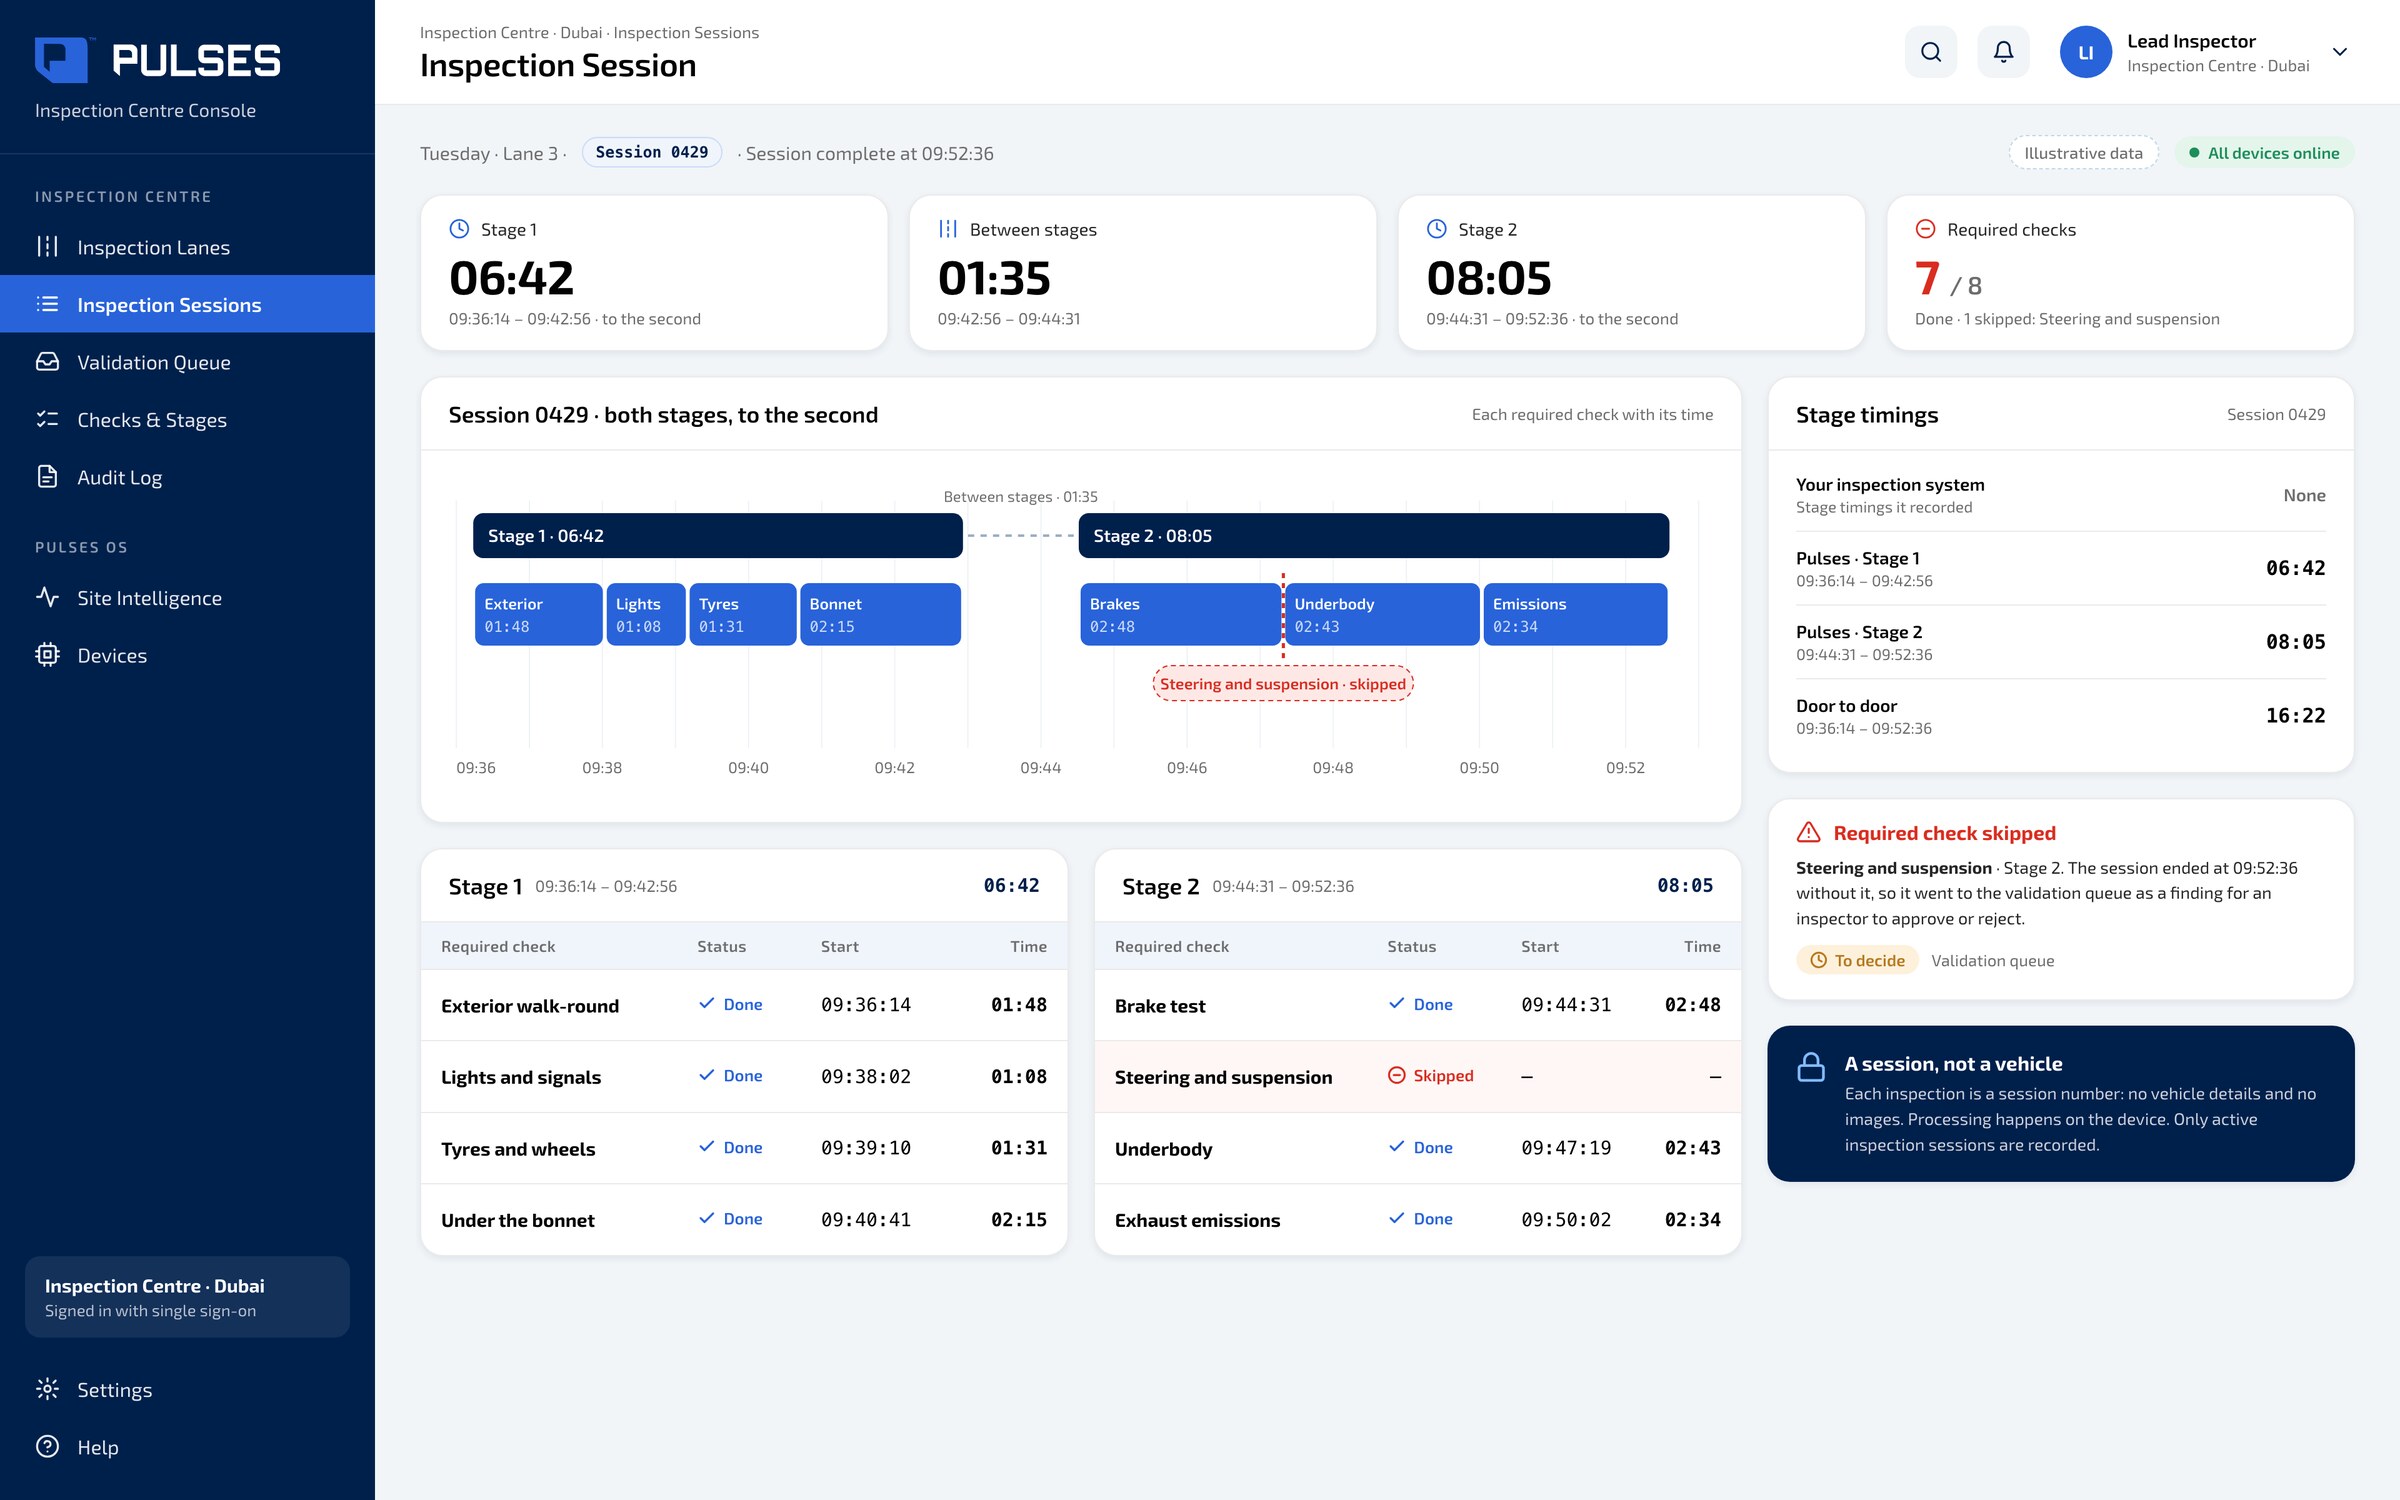Click the red warning triangle icon
Screen dimensions: 2400x1500
tap(1809, 832)
